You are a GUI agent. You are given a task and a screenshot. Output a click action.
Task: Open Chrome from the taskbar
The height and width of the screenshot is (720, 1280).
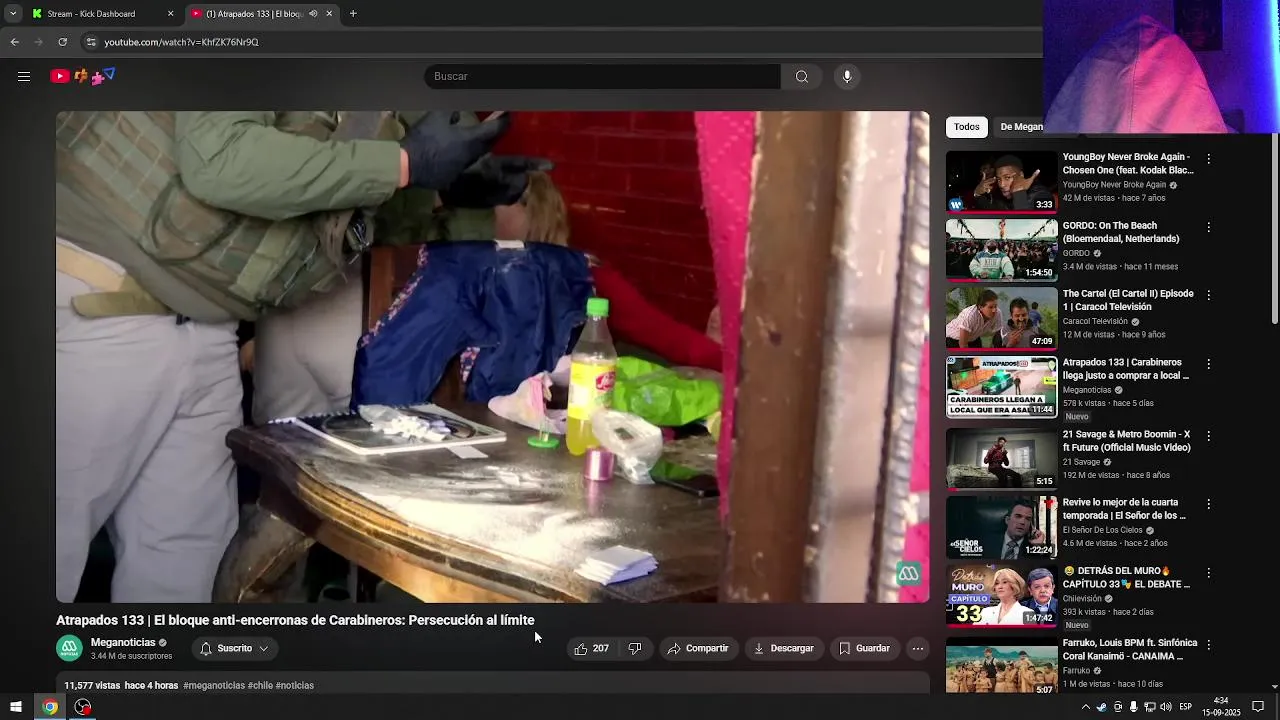click(x=49, y=707)
